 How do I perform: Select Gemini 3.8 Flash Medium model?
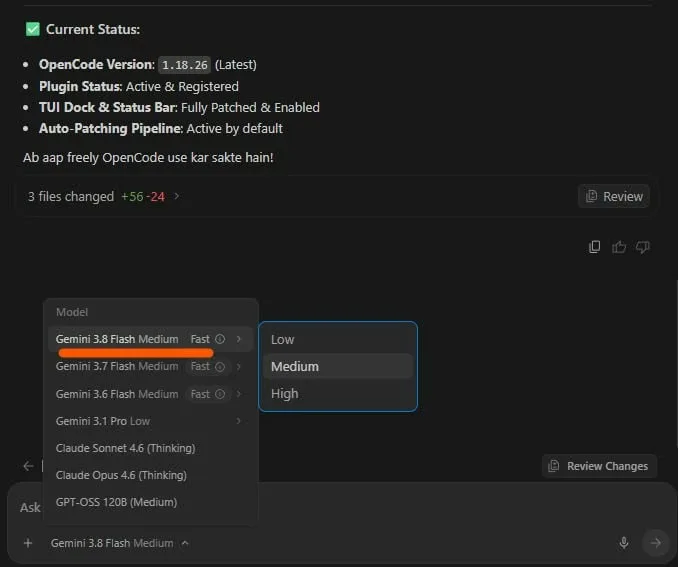[150, 339]
